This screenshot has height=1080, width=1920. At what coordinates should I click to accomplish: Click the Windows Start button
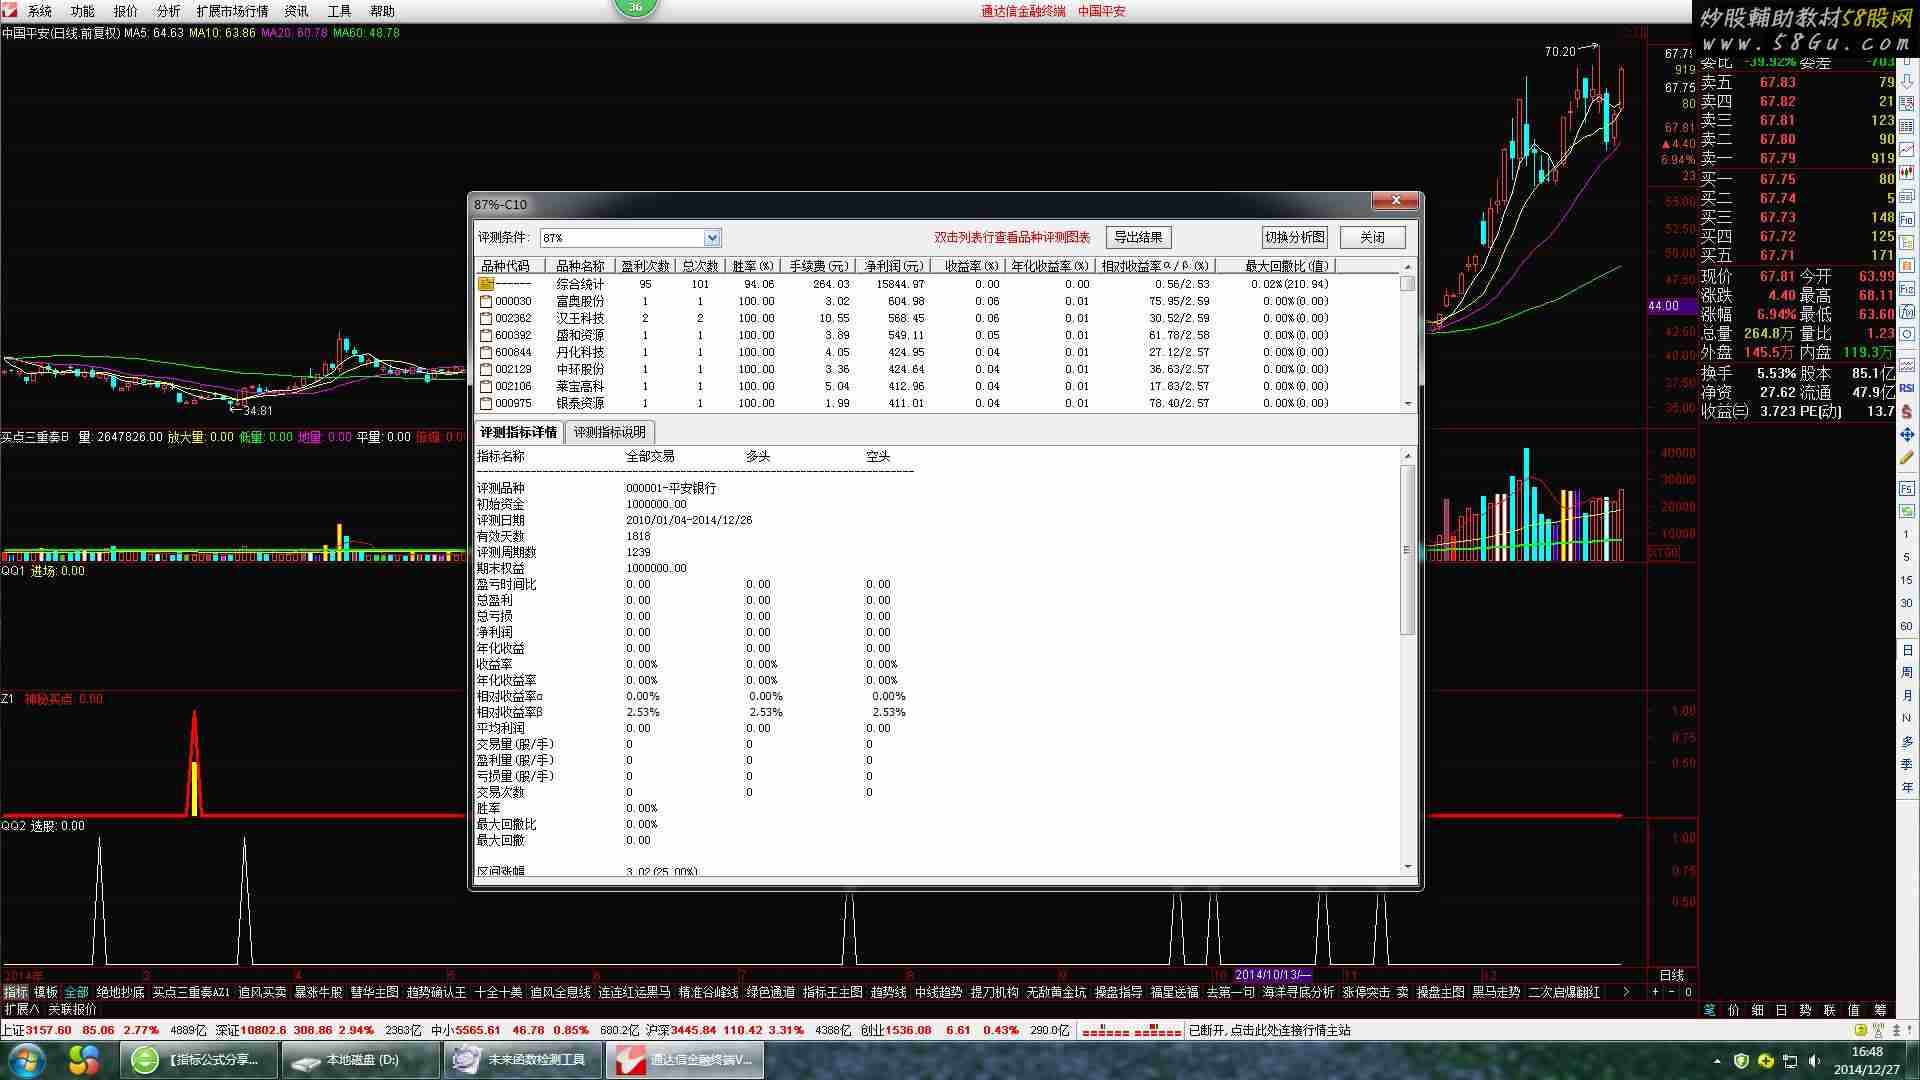(27, 1059)
